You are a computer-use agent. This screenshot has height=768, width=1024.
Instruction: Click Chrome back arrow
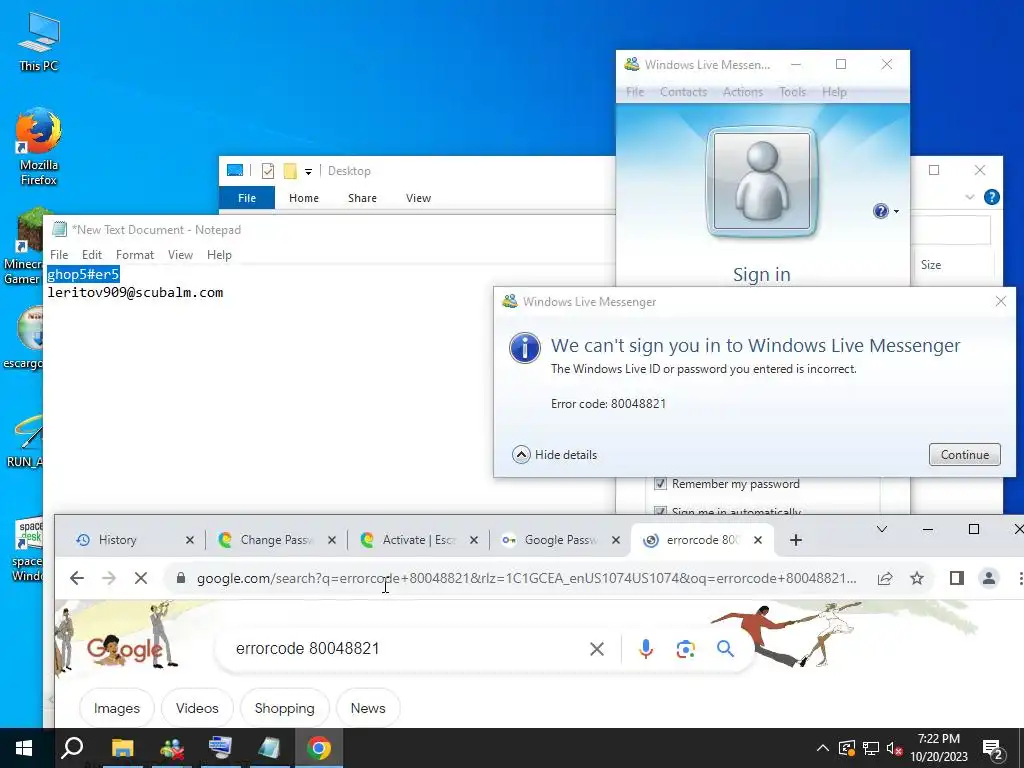pos(77,578)
